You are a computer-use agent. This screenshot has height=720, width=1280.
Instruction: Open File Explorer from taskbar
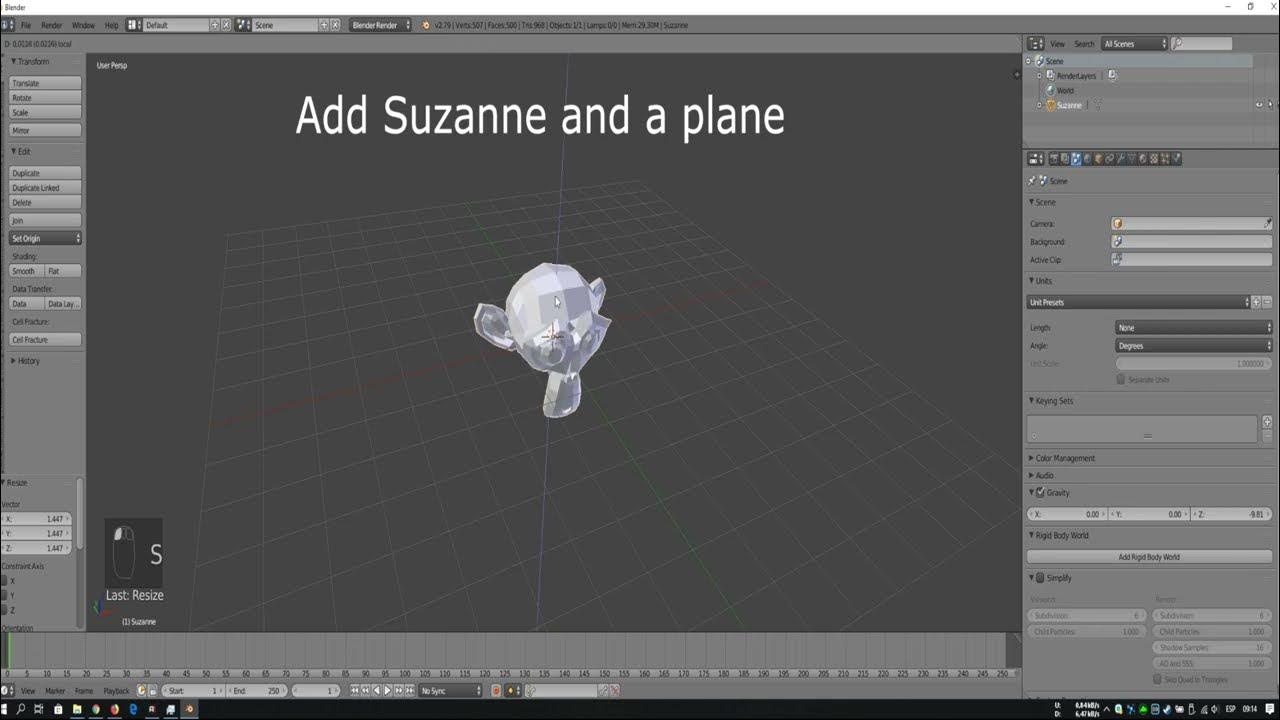pyautogui.click(x=76, y=709)
